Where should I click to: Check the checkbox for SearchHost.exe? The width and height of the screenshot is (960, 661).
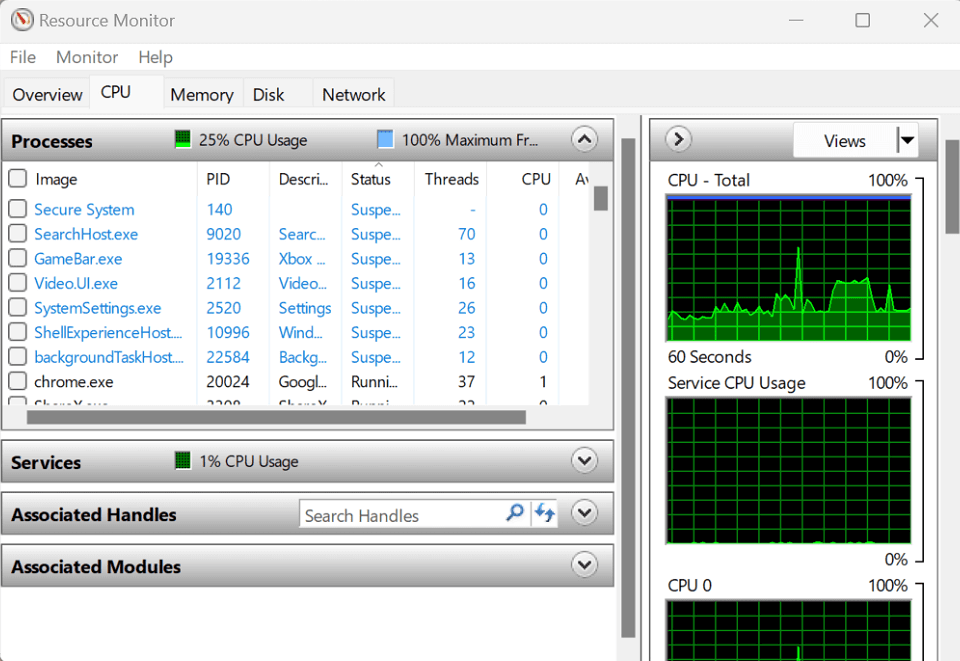pyautogui.click(x=17, y=234)
